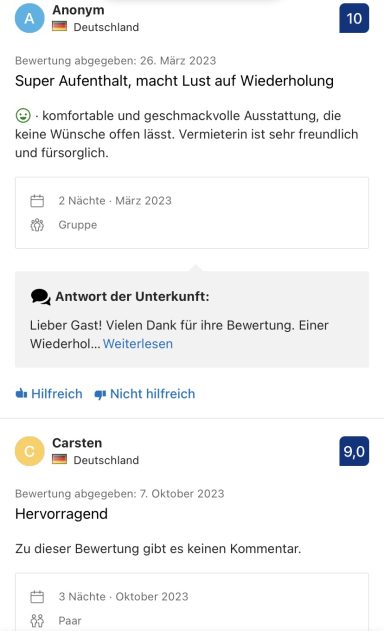Click the green smiley face icon

[23, 116]
